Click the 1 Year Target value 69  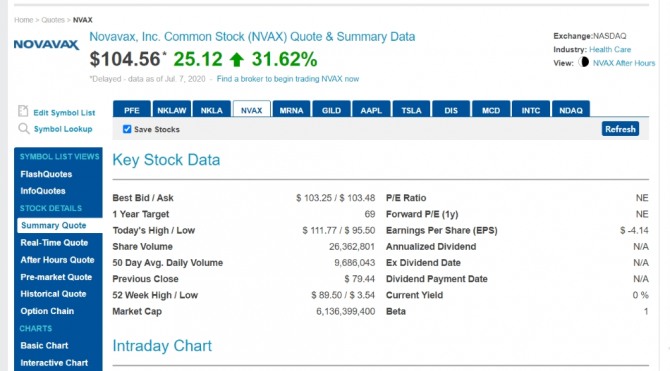(x=370, y=214)
